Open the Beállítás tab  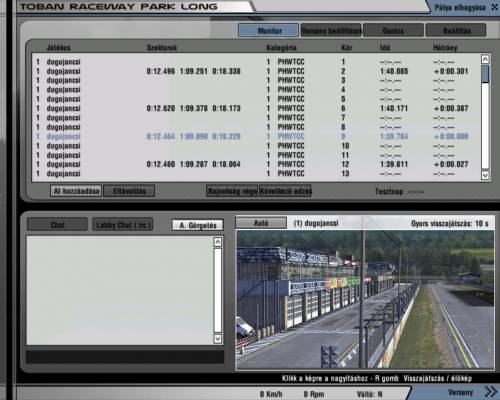[456, 30]
